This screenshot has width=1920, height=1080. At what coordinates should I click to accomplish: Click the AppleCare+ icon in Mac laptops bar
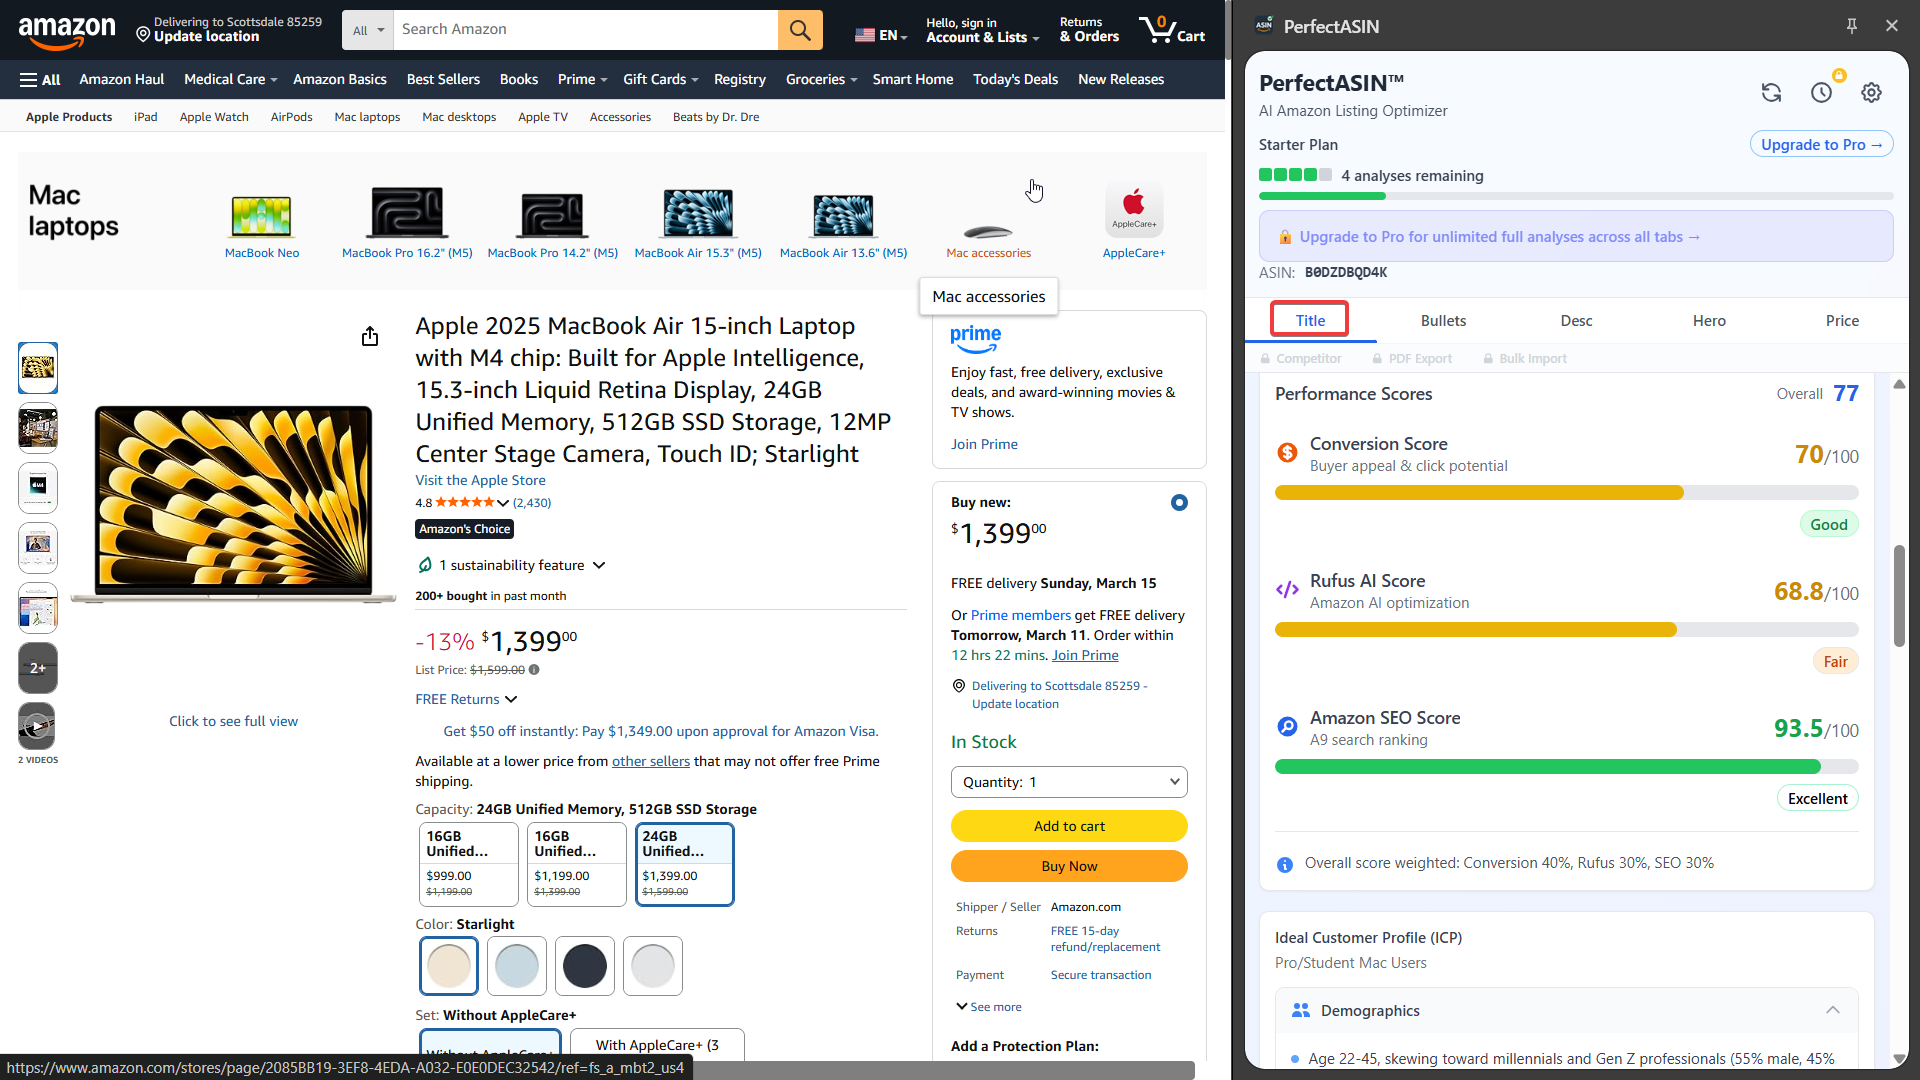(x=1134, y=211)
